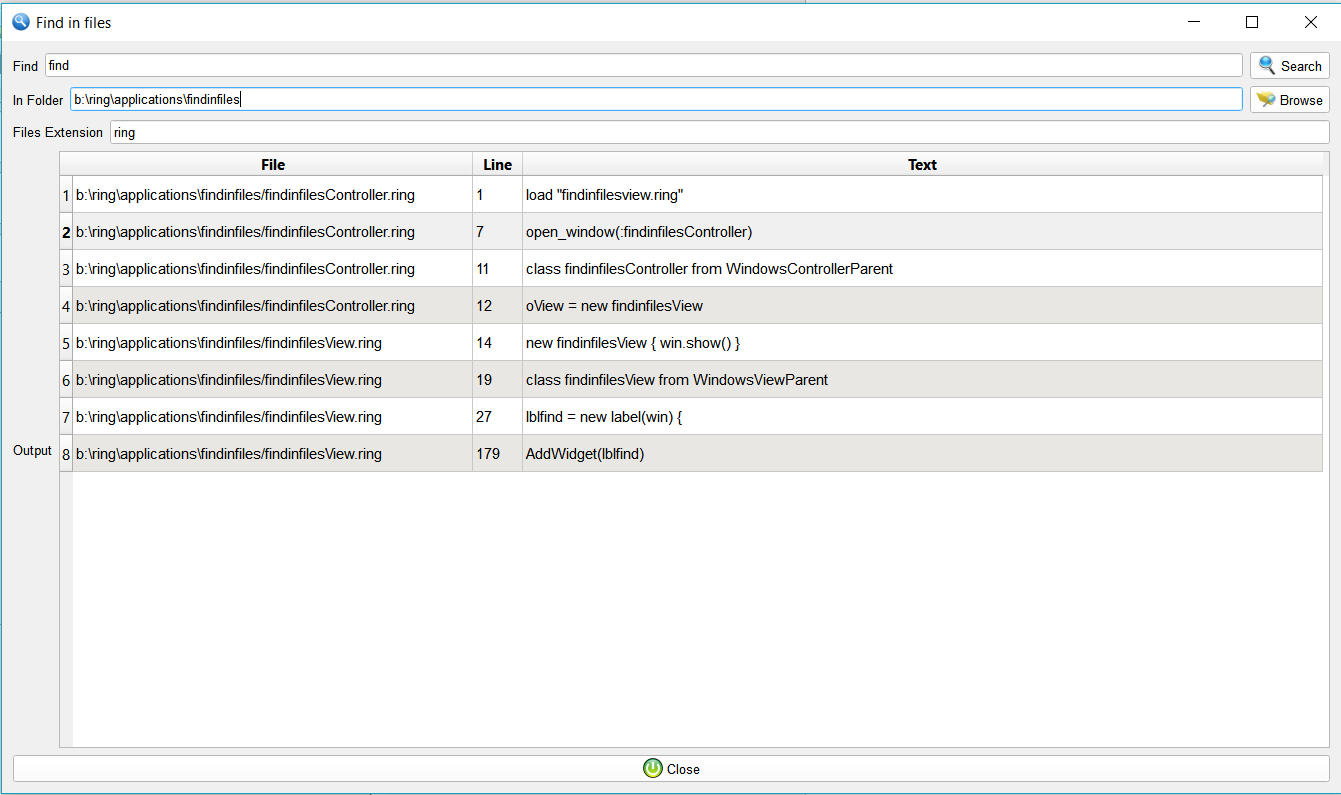Click the Close button text

683,769
